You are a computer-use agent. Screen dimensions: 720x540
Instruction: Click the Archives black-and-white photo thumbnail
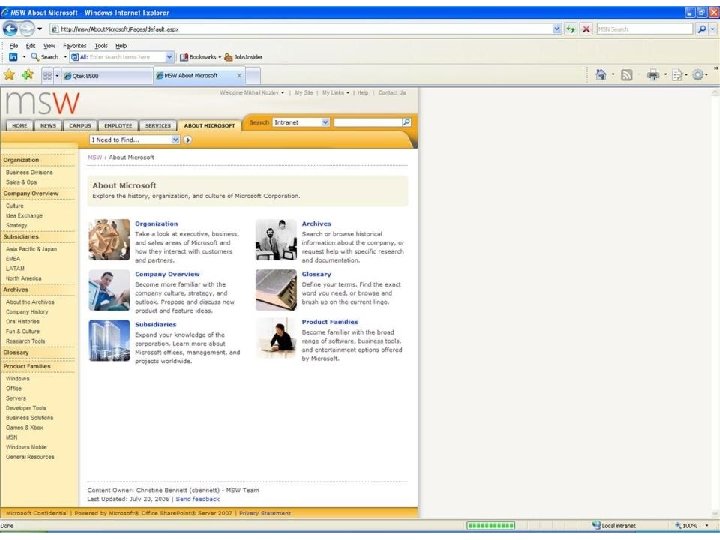276,239
